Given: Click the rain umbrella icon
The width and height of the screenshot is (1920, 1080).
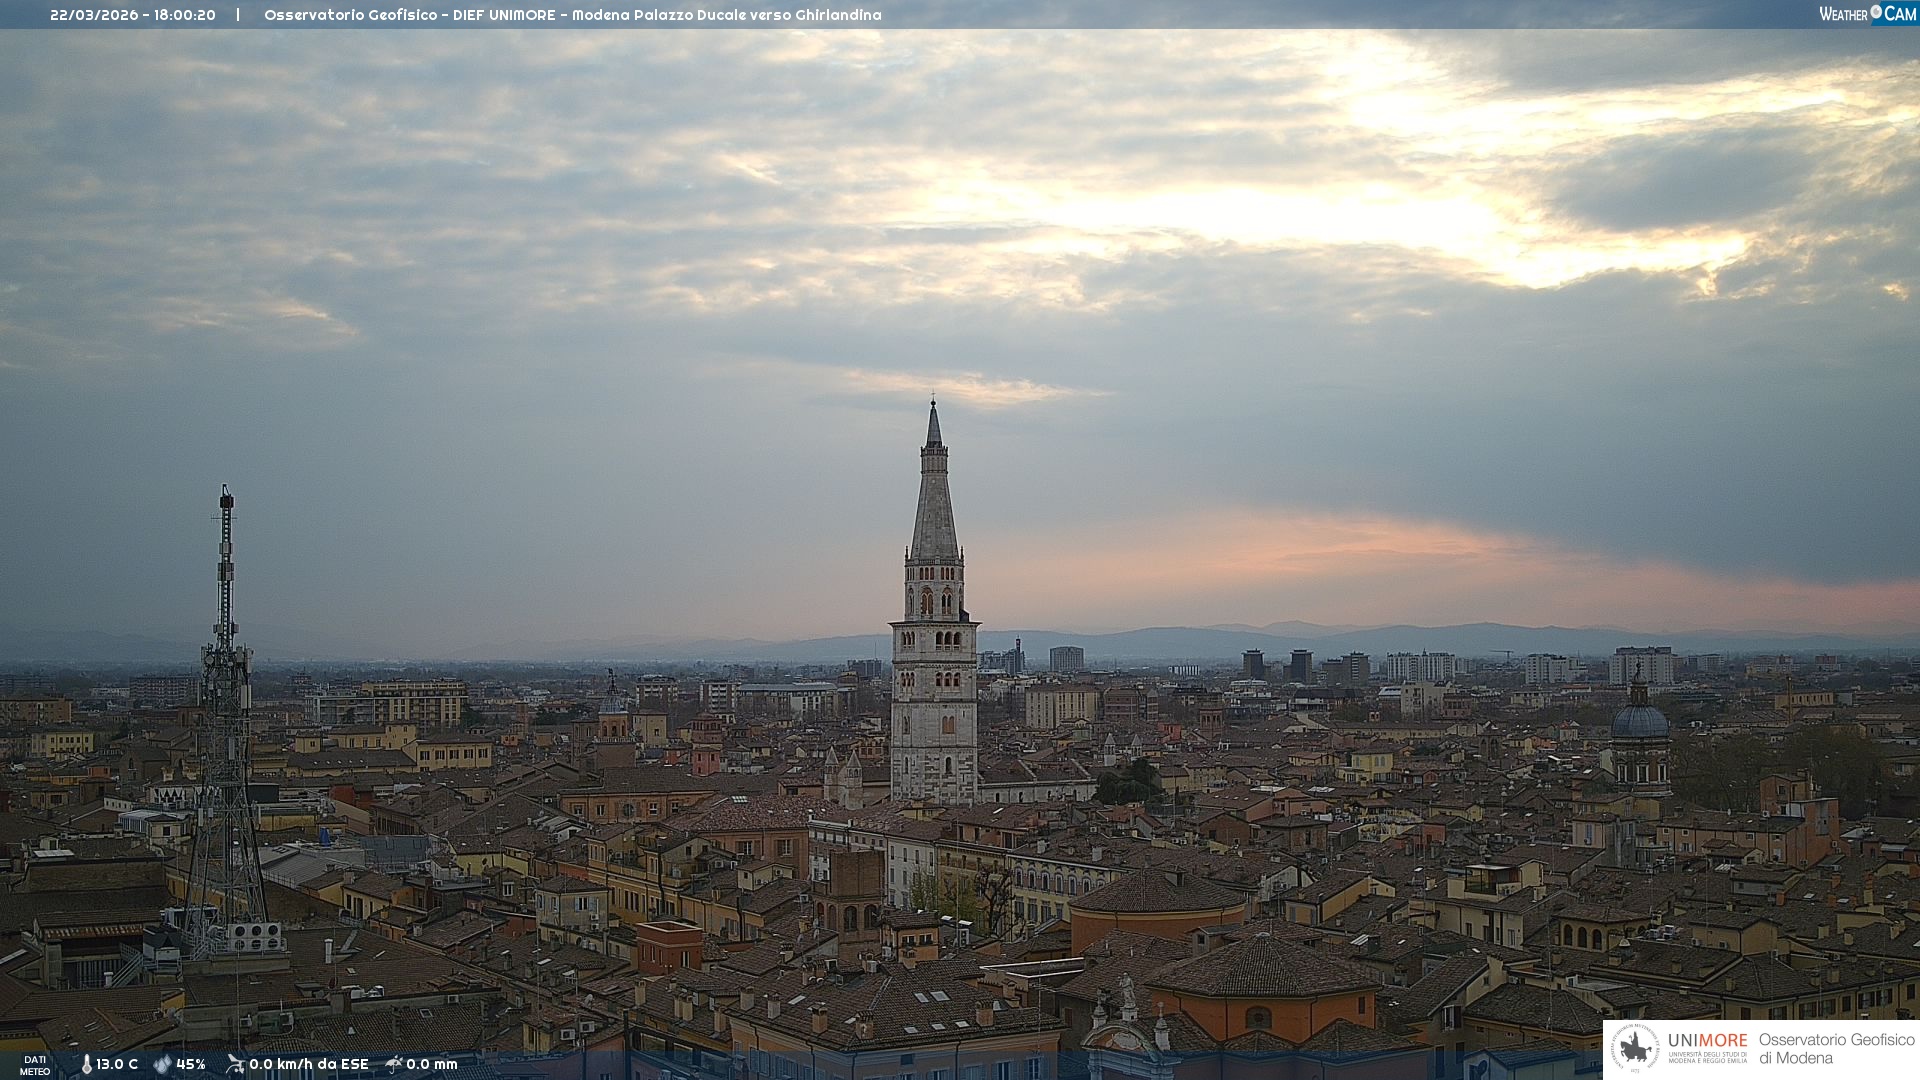Looking at the screenshot, I should click(x=394, y=1064).
